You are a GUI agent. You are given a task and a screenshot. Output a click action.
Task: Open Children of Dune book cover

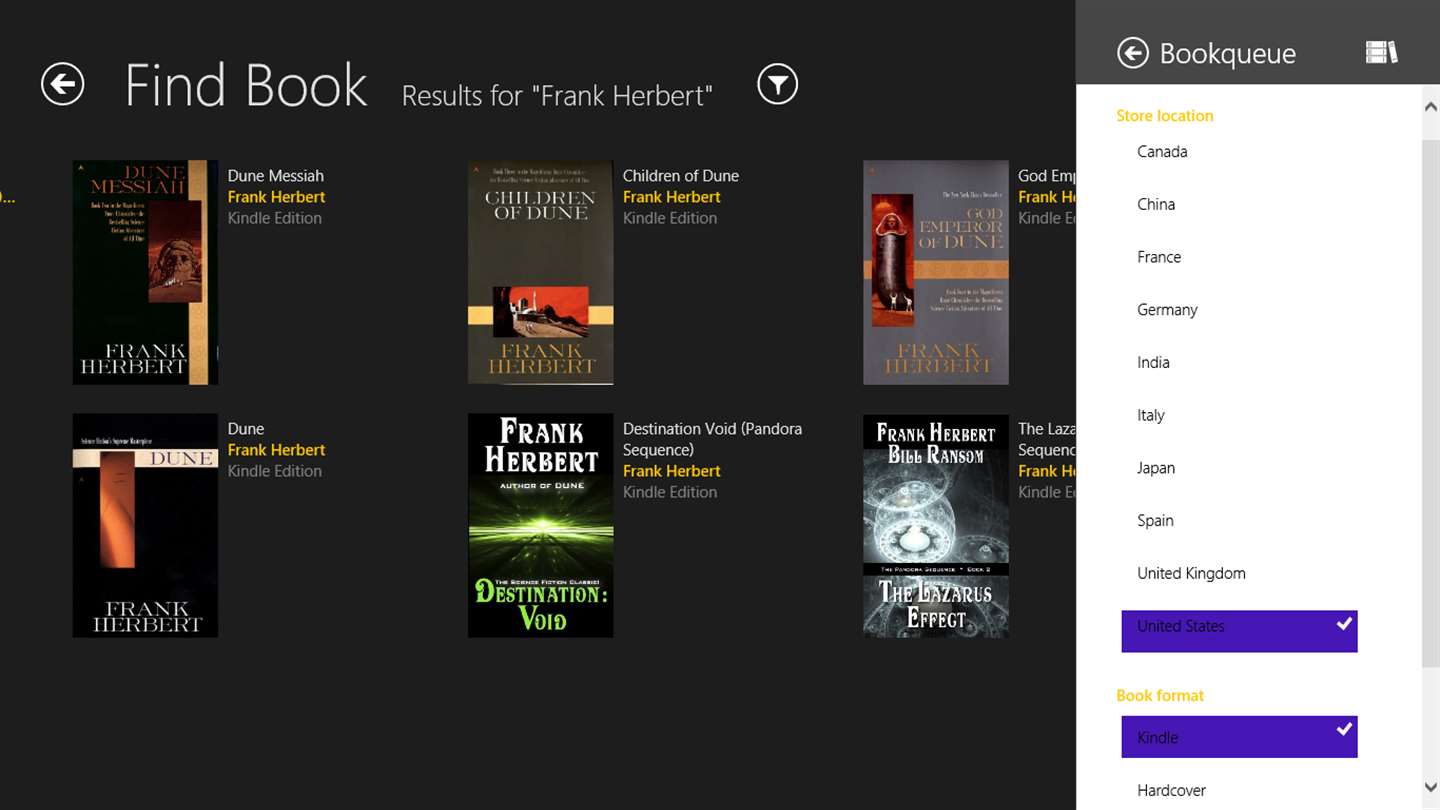coord(540,272)
